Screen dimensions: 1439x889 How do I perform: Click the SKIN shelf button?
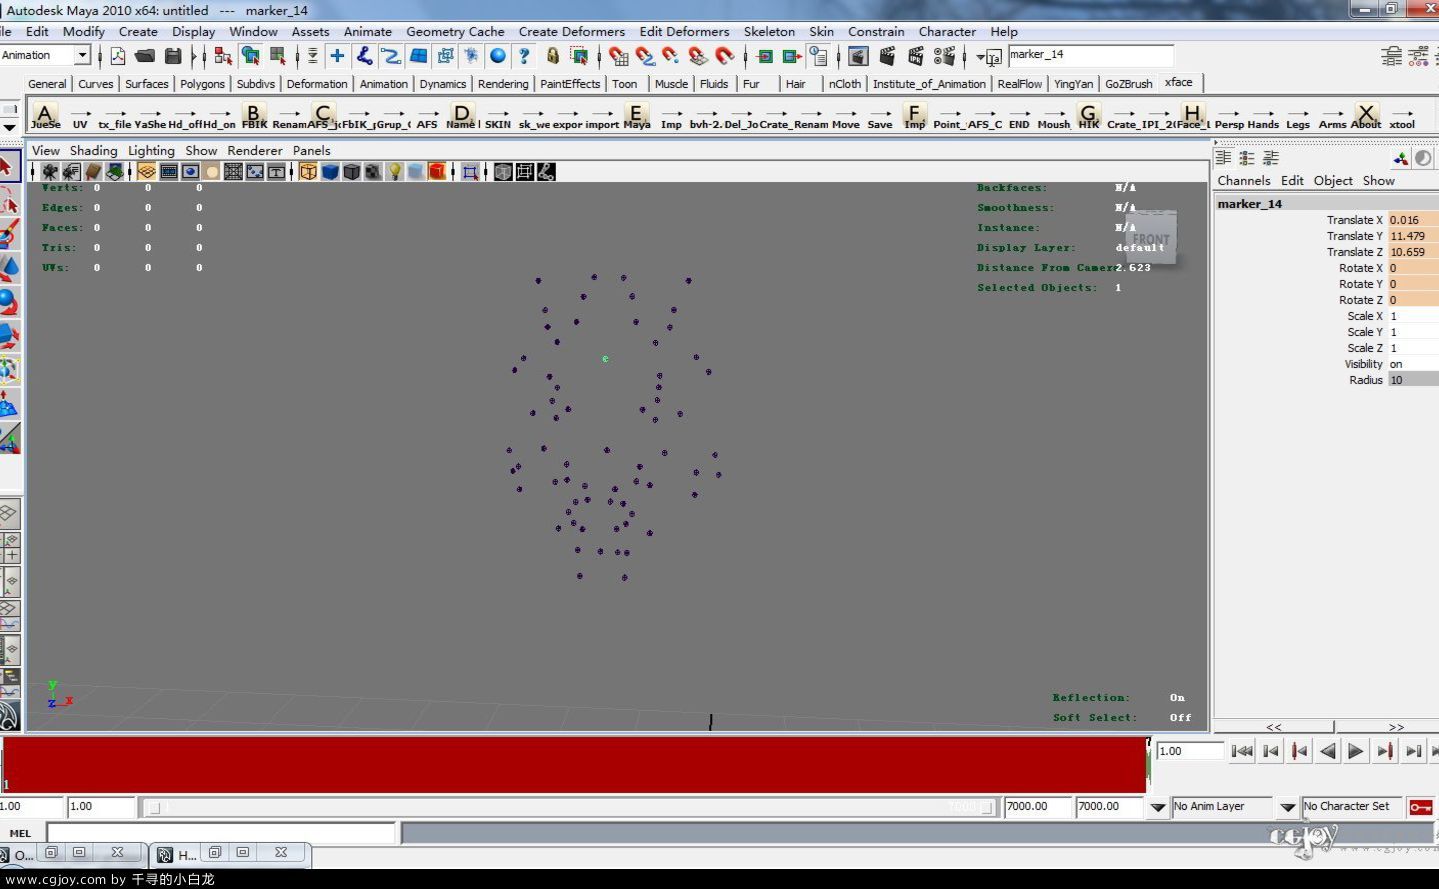(x=498, y=116)
